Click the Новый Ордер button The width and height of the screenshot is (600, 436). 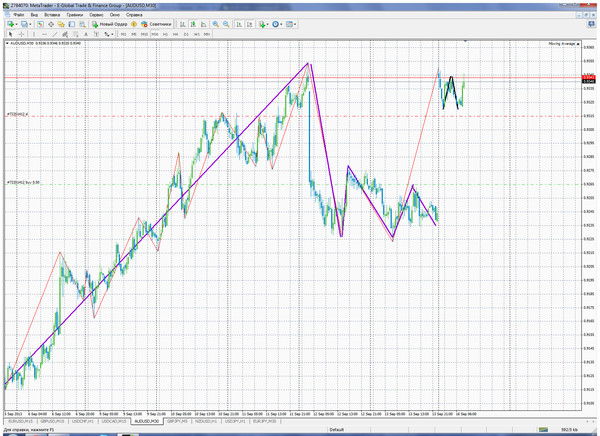pos(110,23)
